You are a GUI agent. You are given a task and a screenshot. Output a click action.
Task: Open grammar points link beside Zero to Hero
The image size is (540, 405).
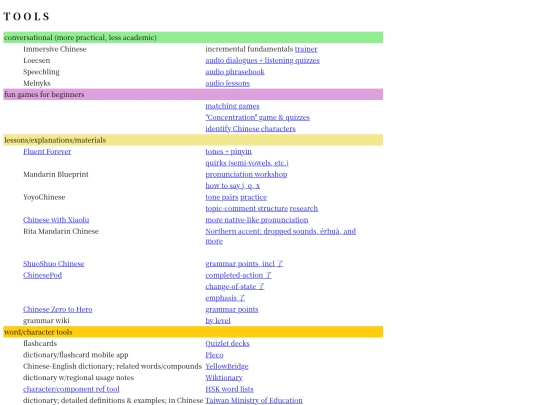click(232, 309)
